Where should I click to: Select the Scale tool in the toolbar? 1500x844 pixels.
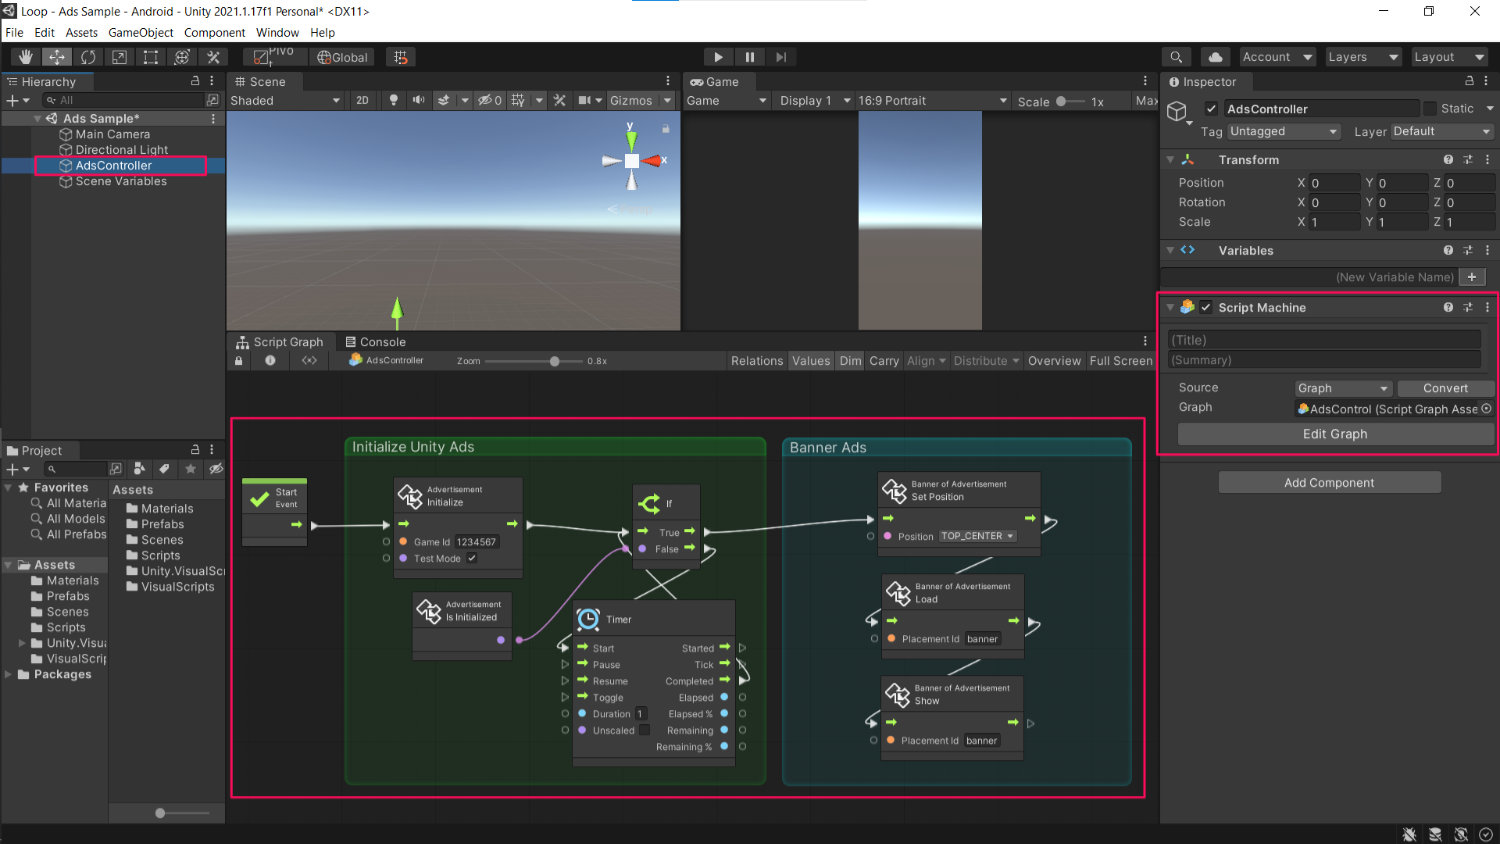119,57
